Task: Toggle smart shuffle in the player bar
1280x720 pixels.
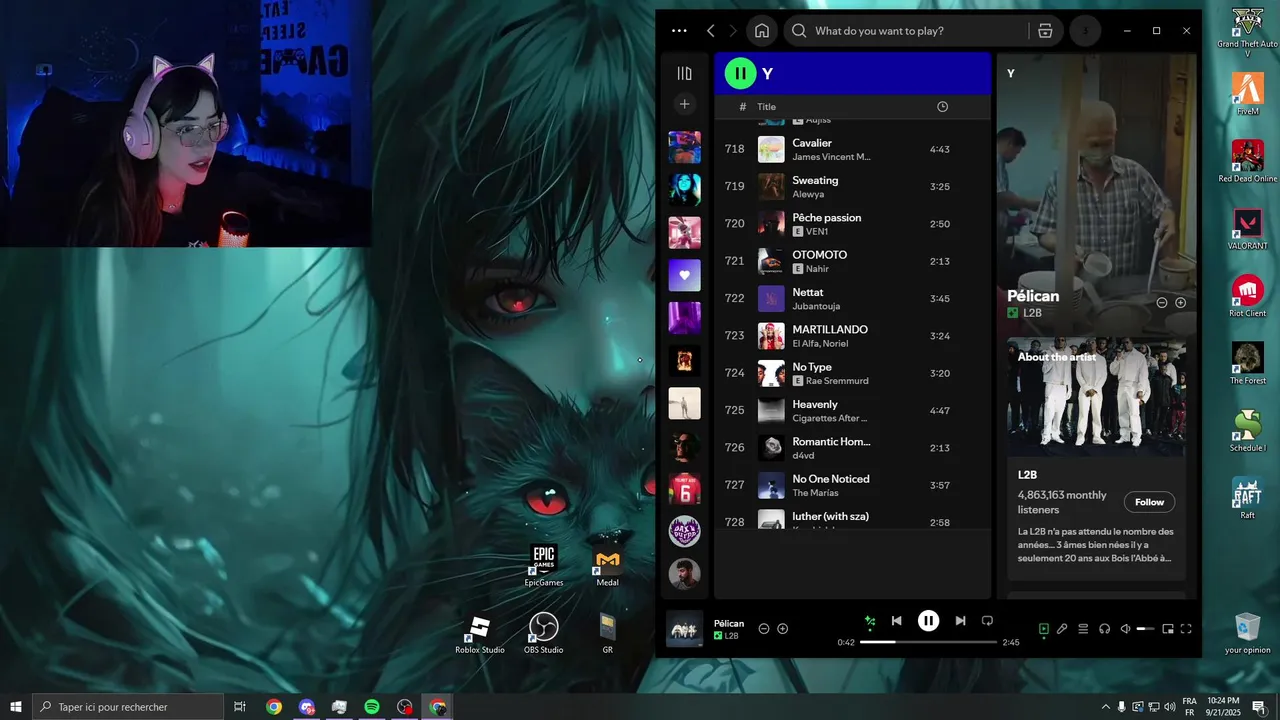Action: pos(870,621)
